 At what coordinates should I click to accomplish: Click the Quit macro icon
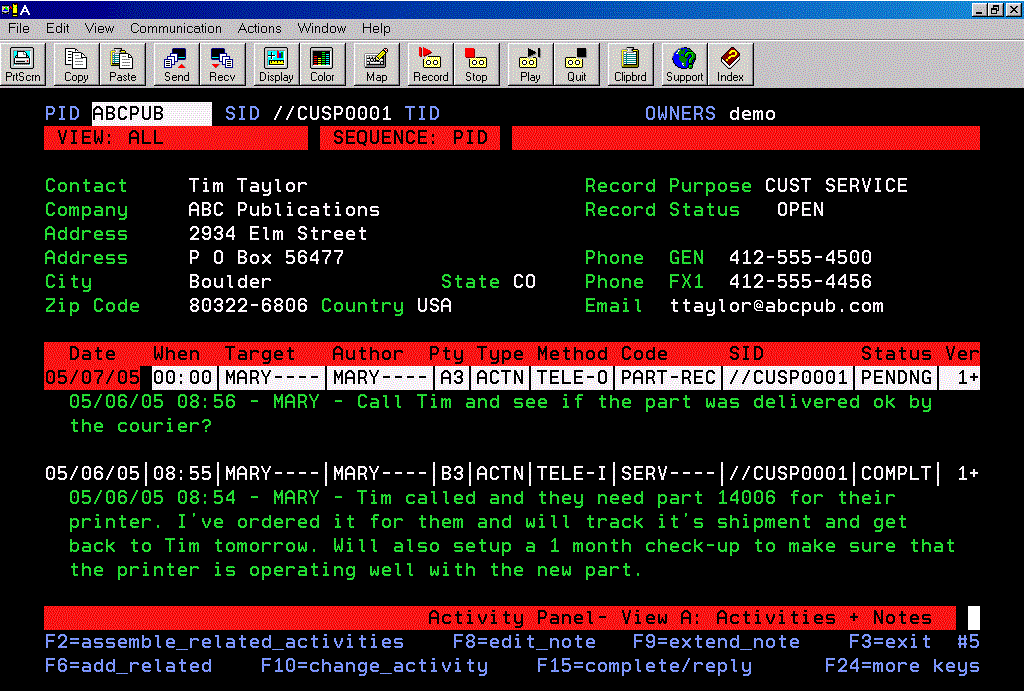tap(577, 65)
